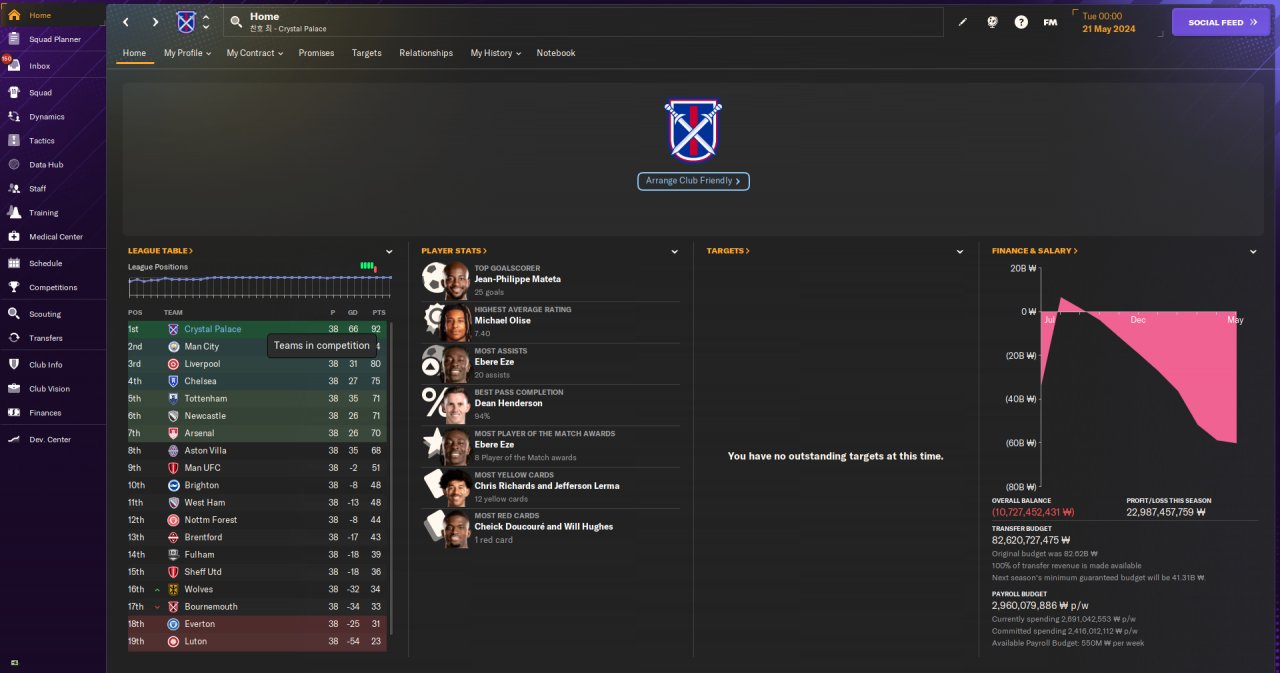Click the league positions line graph
Image resolution: width=1280 pixels, height=673 pixels.
pos(260,285)
